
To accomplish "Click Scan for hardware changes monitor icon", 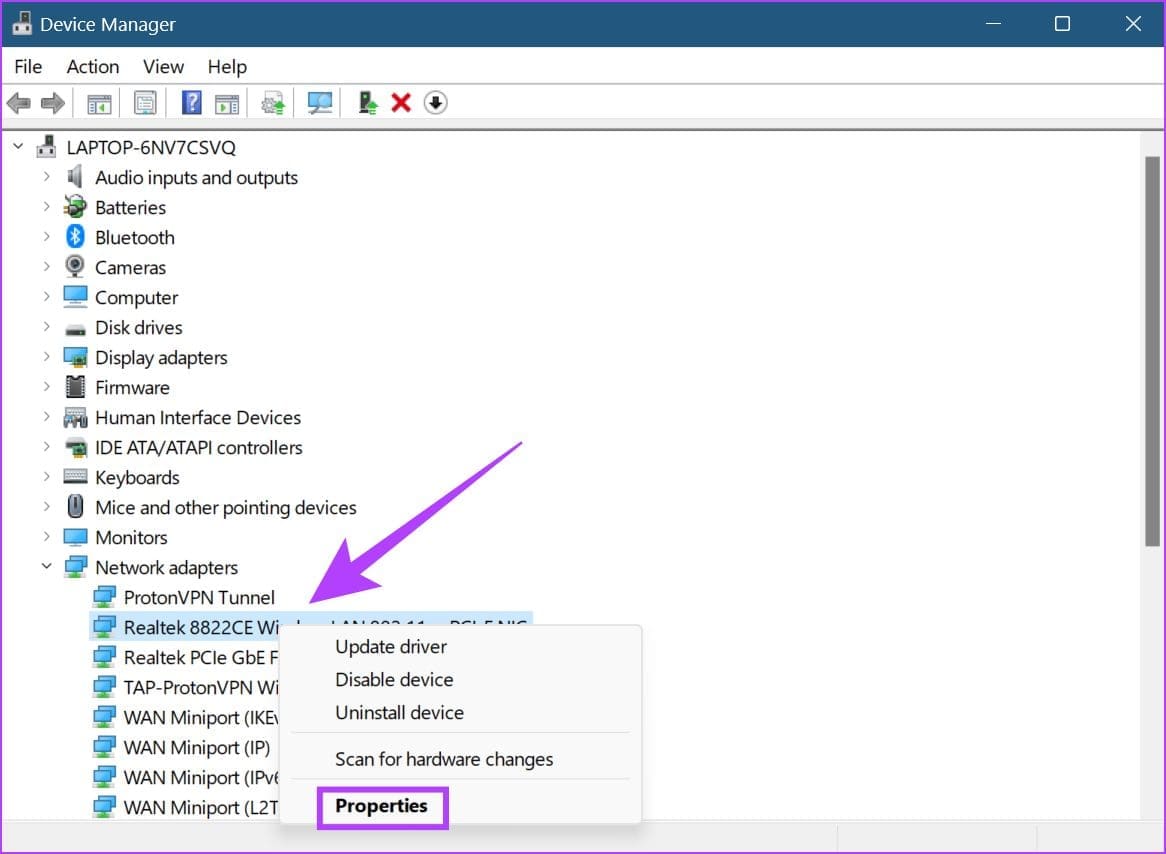I will [x=320, y=103].
